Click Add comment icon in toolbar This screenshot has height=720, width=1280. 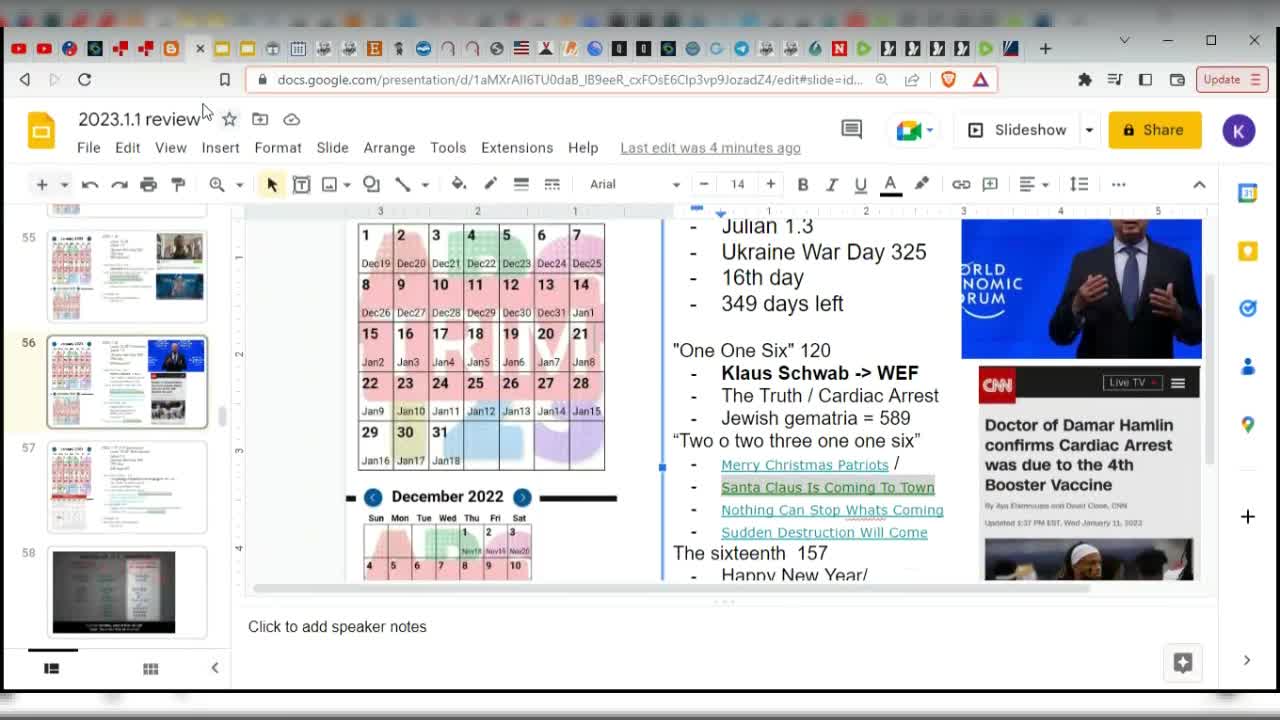[990, 184]
